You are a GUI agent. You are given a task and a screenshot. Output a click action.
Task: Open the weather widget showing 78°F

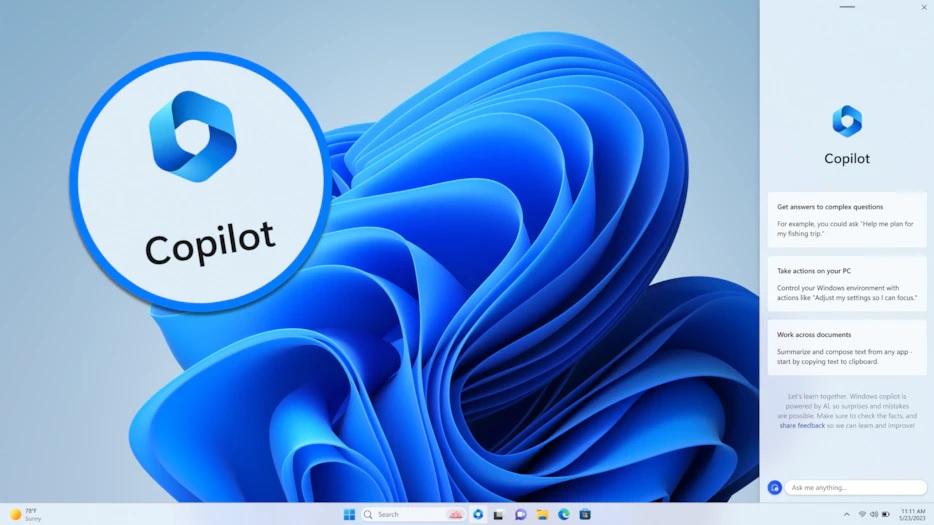pyautogui.click(x=25, y=514)
